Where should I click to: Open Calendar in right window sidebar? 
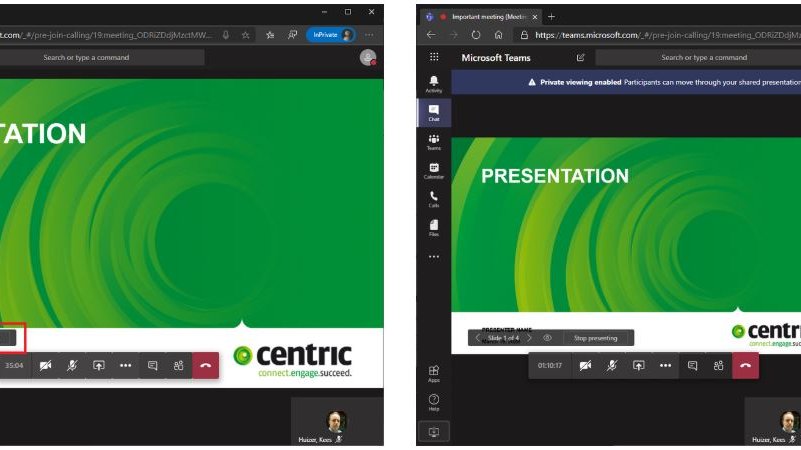434,170
